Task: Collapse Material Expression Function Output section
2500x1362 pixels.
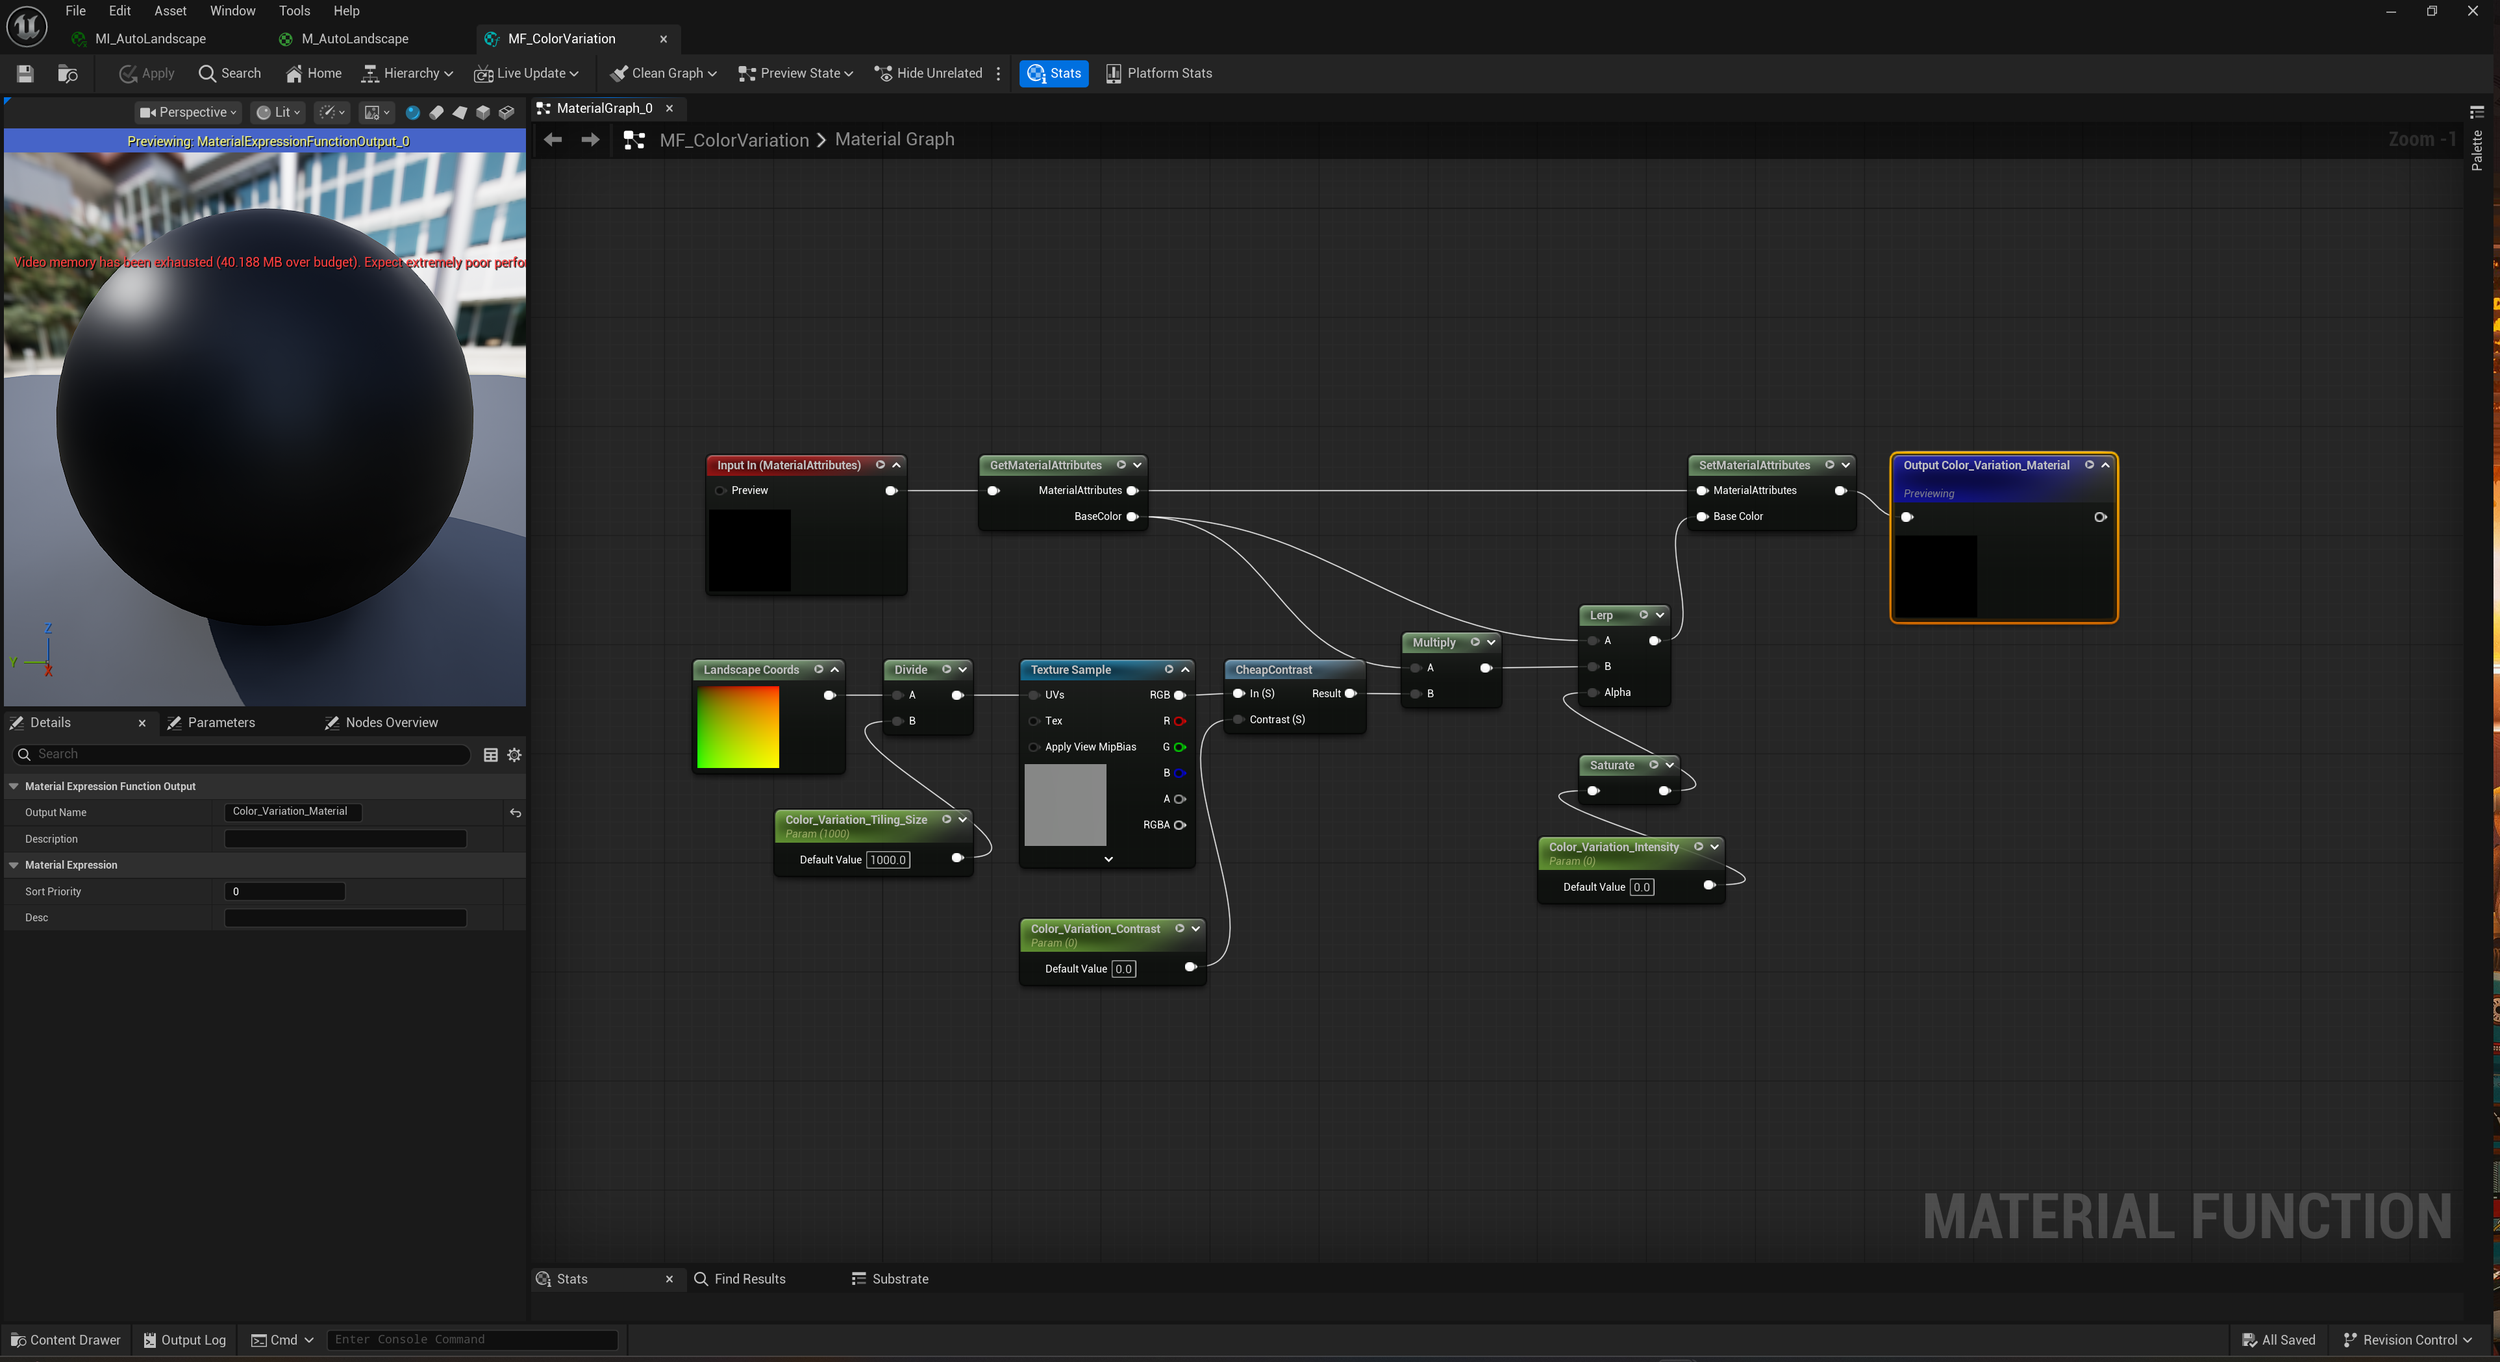Action: tap(14, 787)
